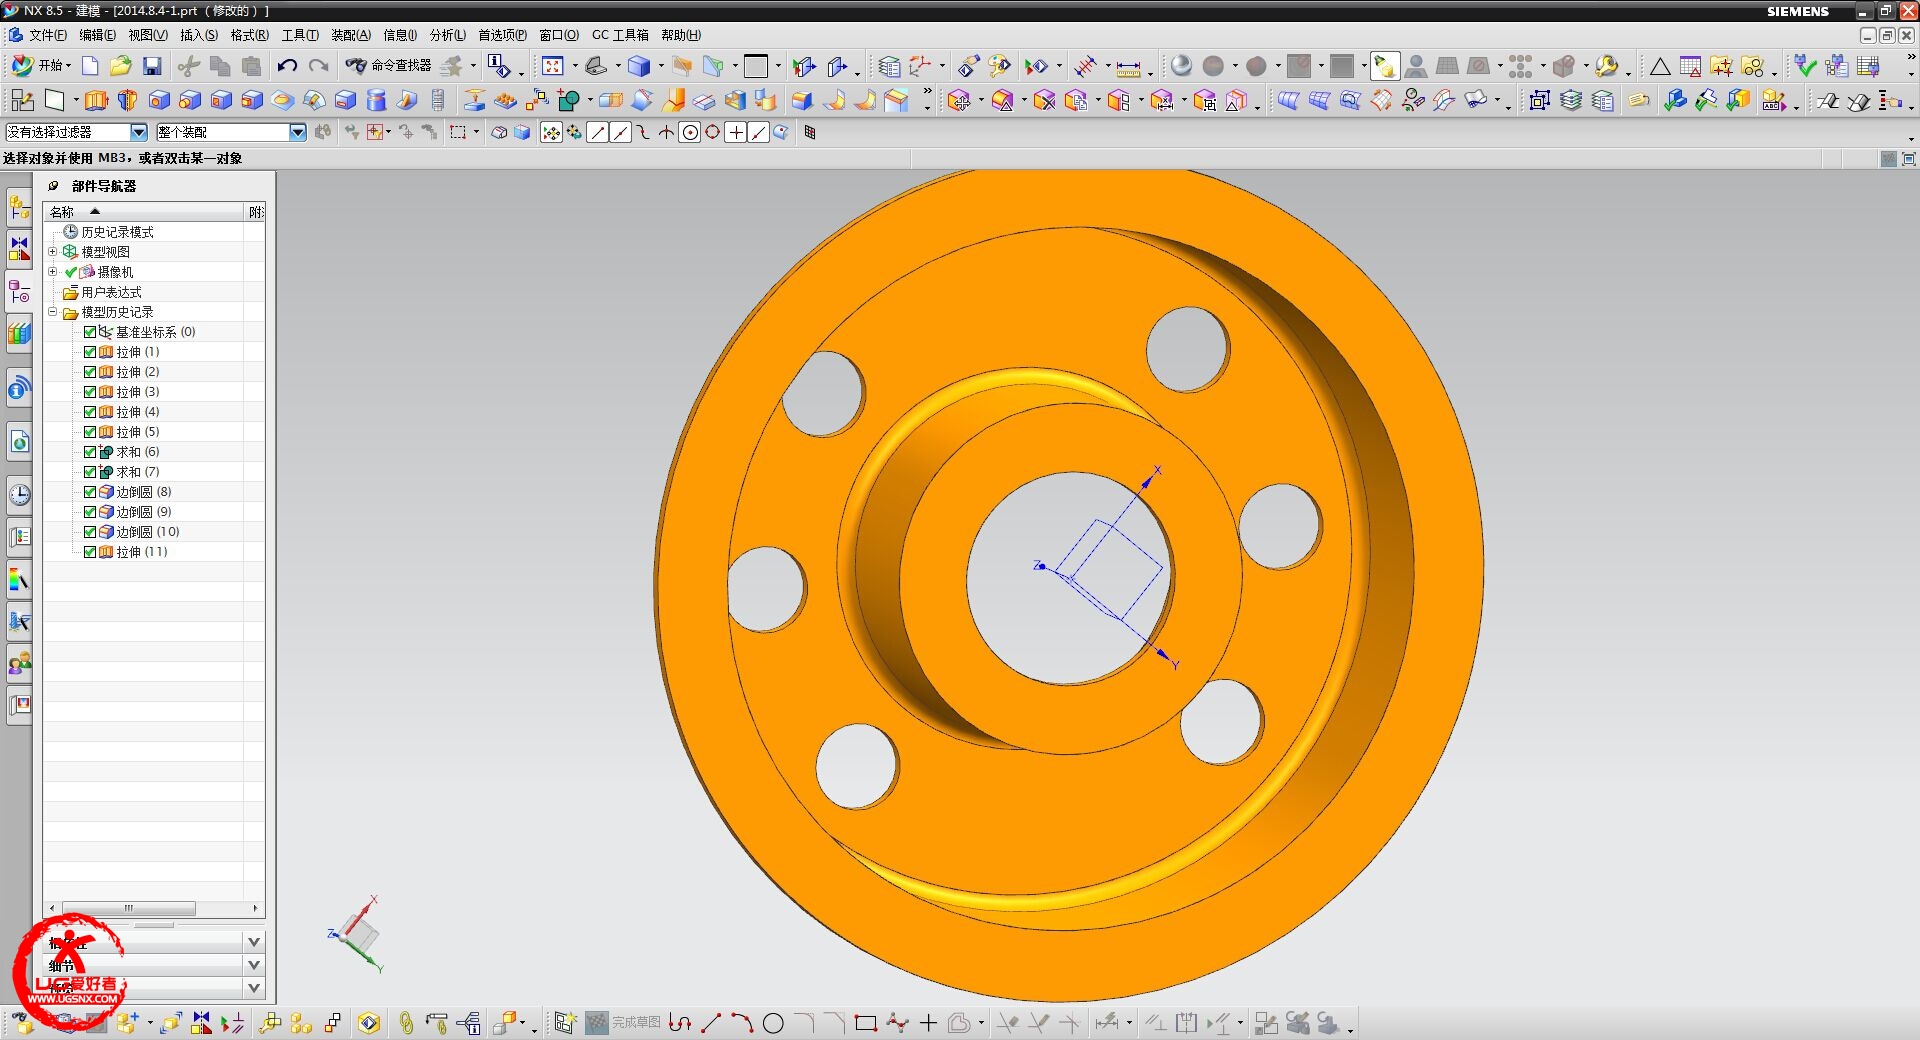Open the History clock sidebar tab
The width and height of the screenshot is (1920, 1040).
pyautogui.click(x=19, y=495)
